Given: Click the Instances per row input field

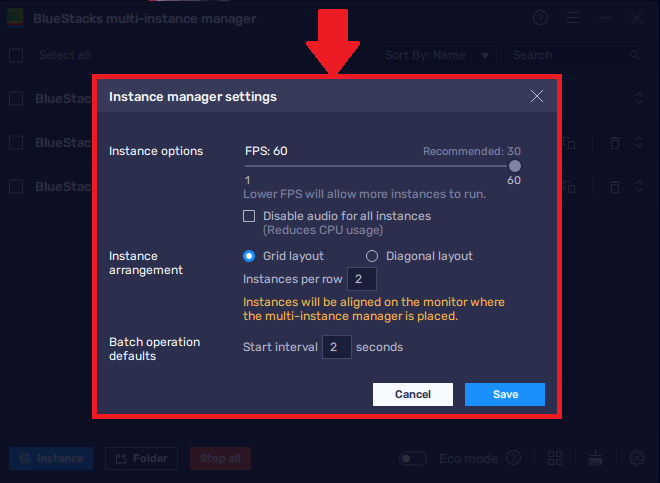Looking at the screenshot, I should point(361,278).
